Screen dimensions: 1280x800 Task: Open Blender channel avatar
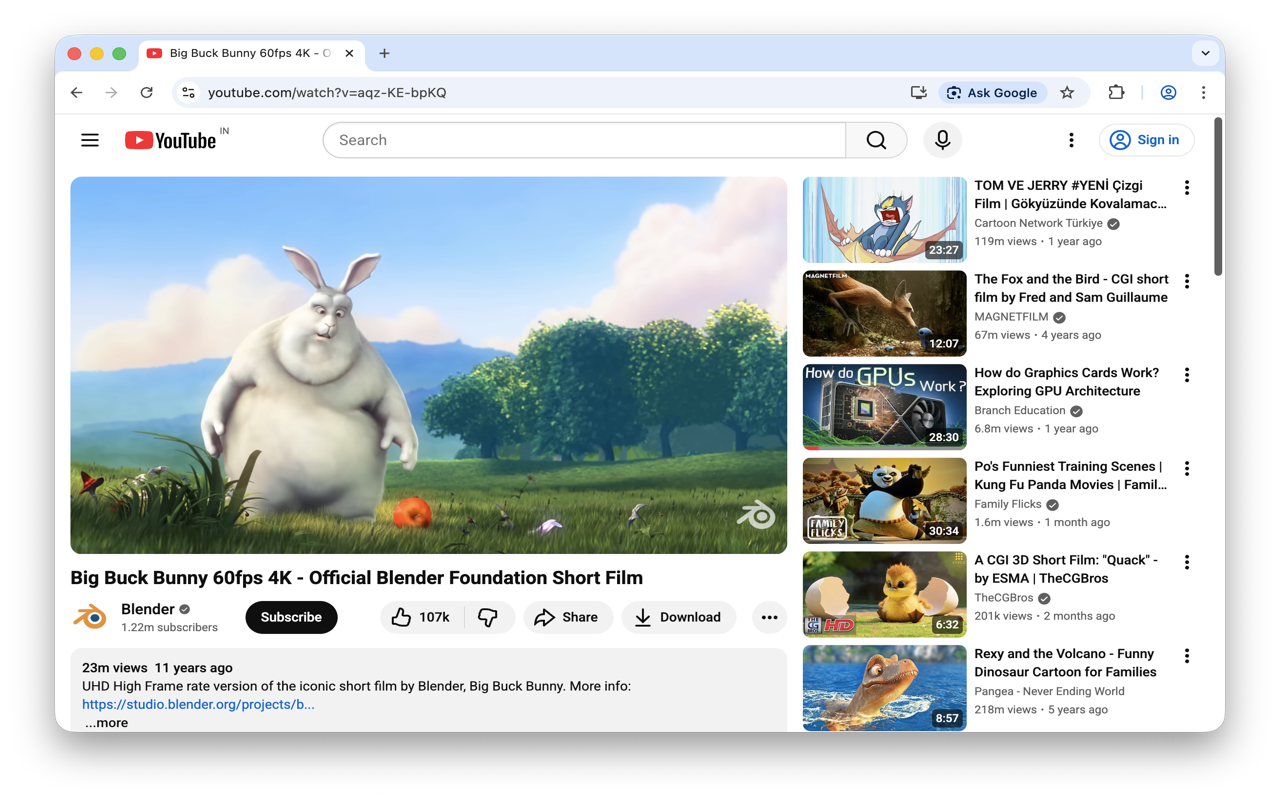[90, 617]
